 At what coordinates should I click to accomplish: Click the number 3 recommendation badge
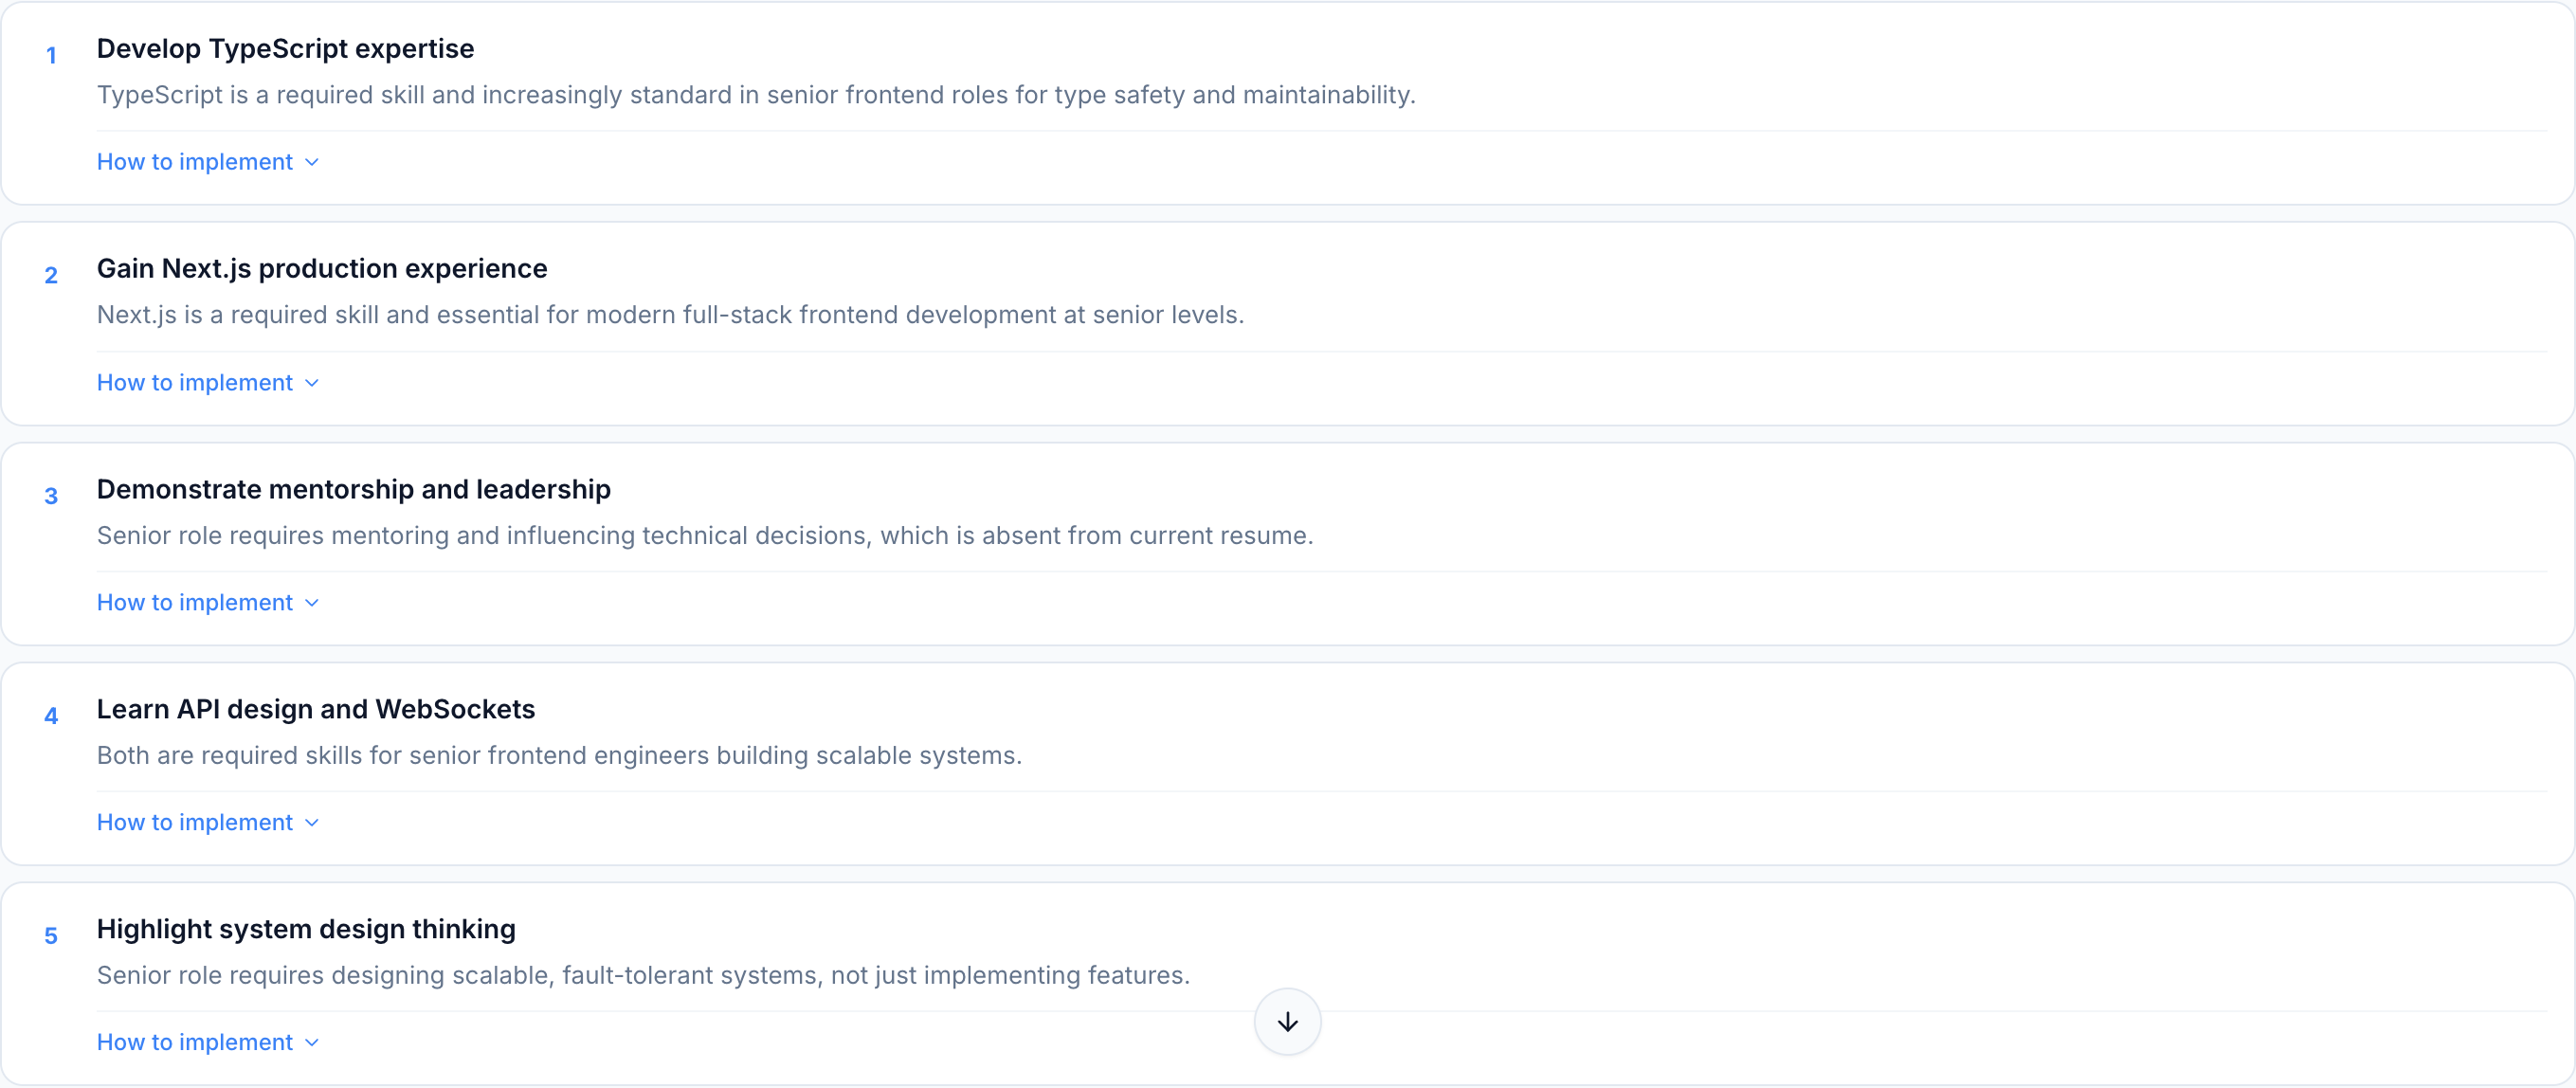(51, 496)
